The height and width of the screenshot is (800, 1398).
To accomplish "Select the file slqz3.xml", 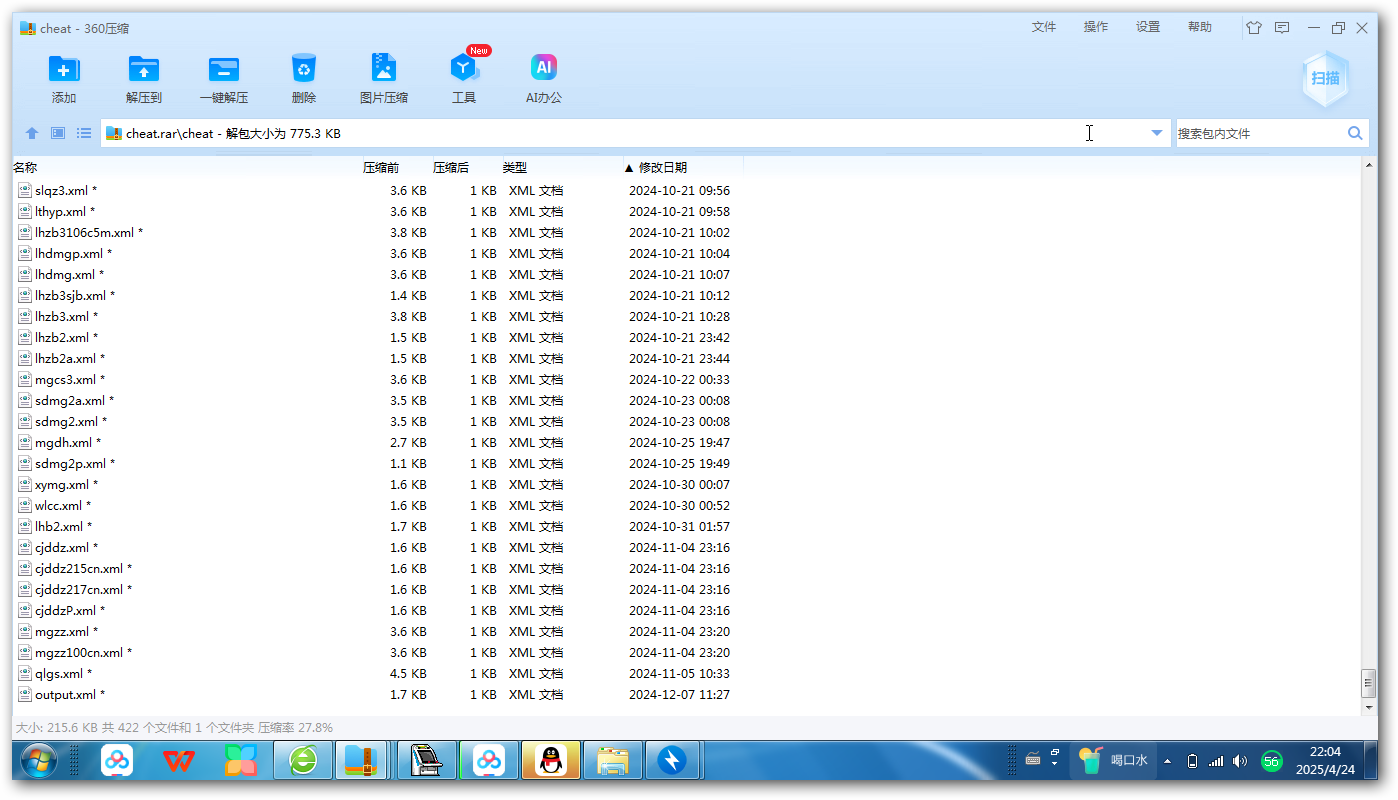I will coord(66,190).
